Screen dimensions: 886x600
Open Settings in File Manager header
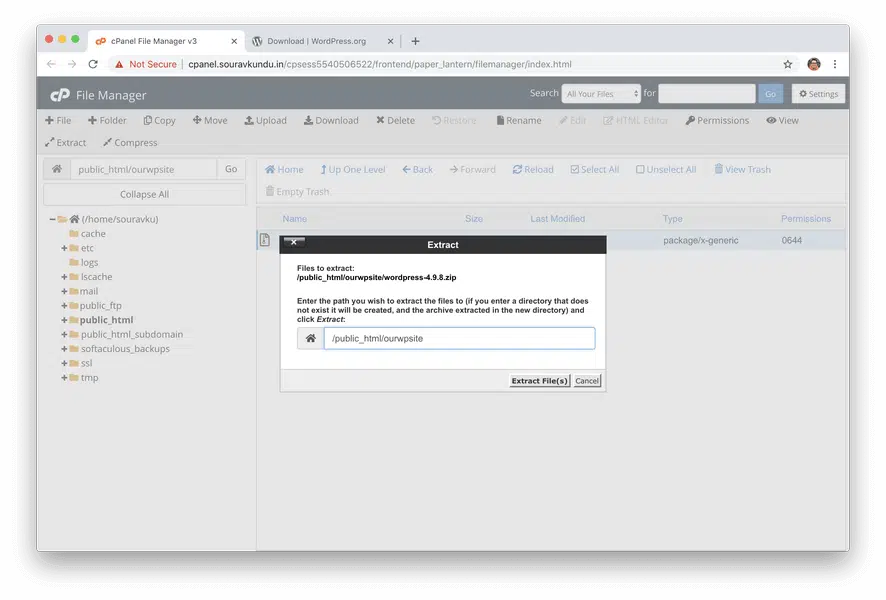tap(817, 94)
